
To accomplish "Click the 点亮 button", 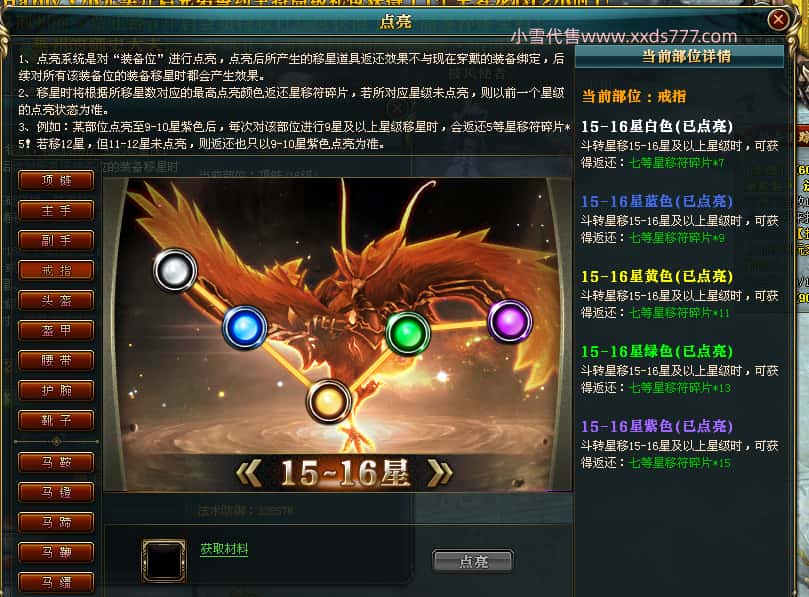I will (x=473, y=561).
